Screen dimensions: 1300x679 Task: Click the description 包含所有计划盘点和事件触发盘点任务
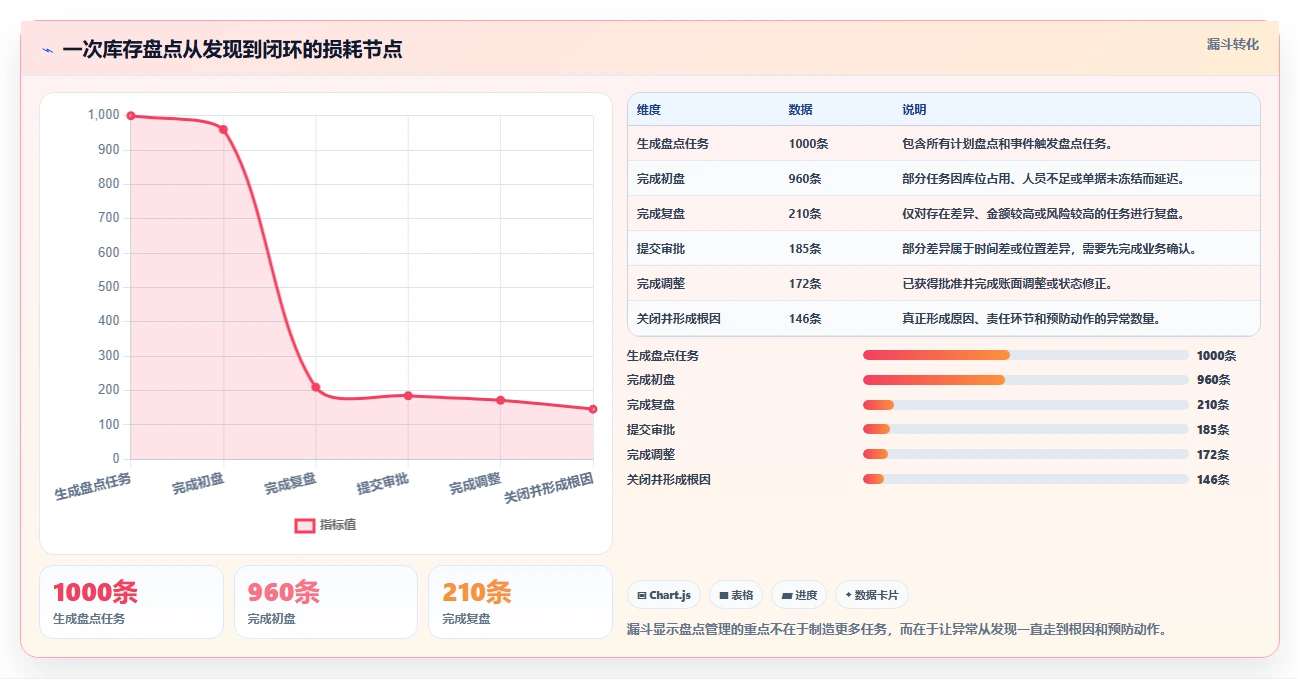click(x=1008, y=144)
